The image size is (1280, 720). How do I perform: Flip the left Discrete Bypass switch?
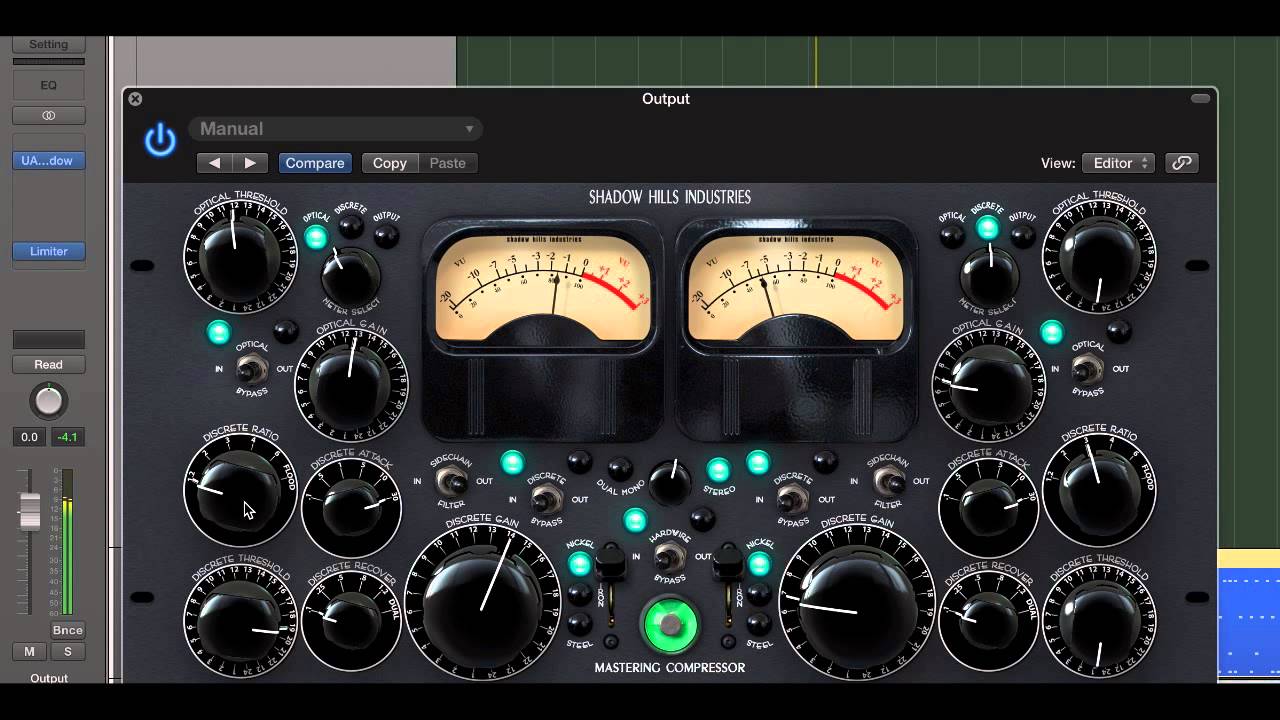point(545,500)
